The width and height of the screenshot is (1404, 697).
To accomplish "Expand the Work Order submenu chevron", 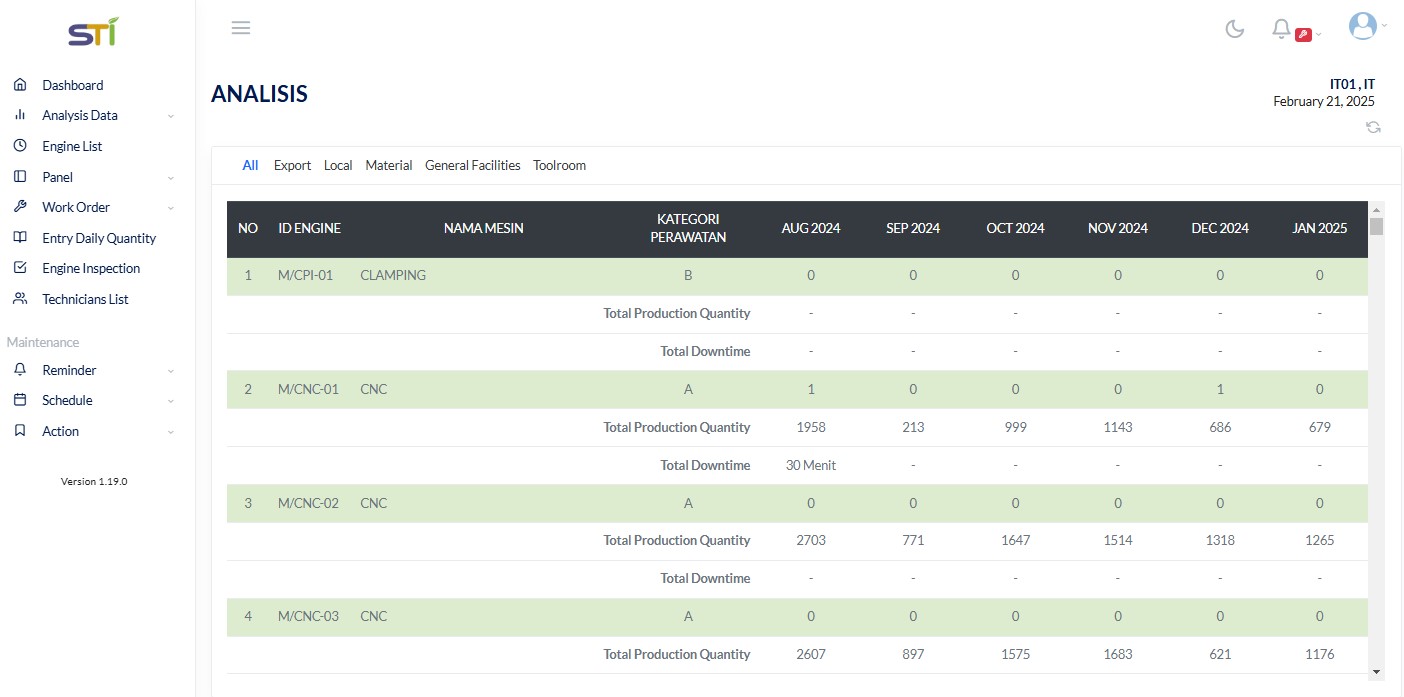I will pyautogui.click(x=171, y=208).
